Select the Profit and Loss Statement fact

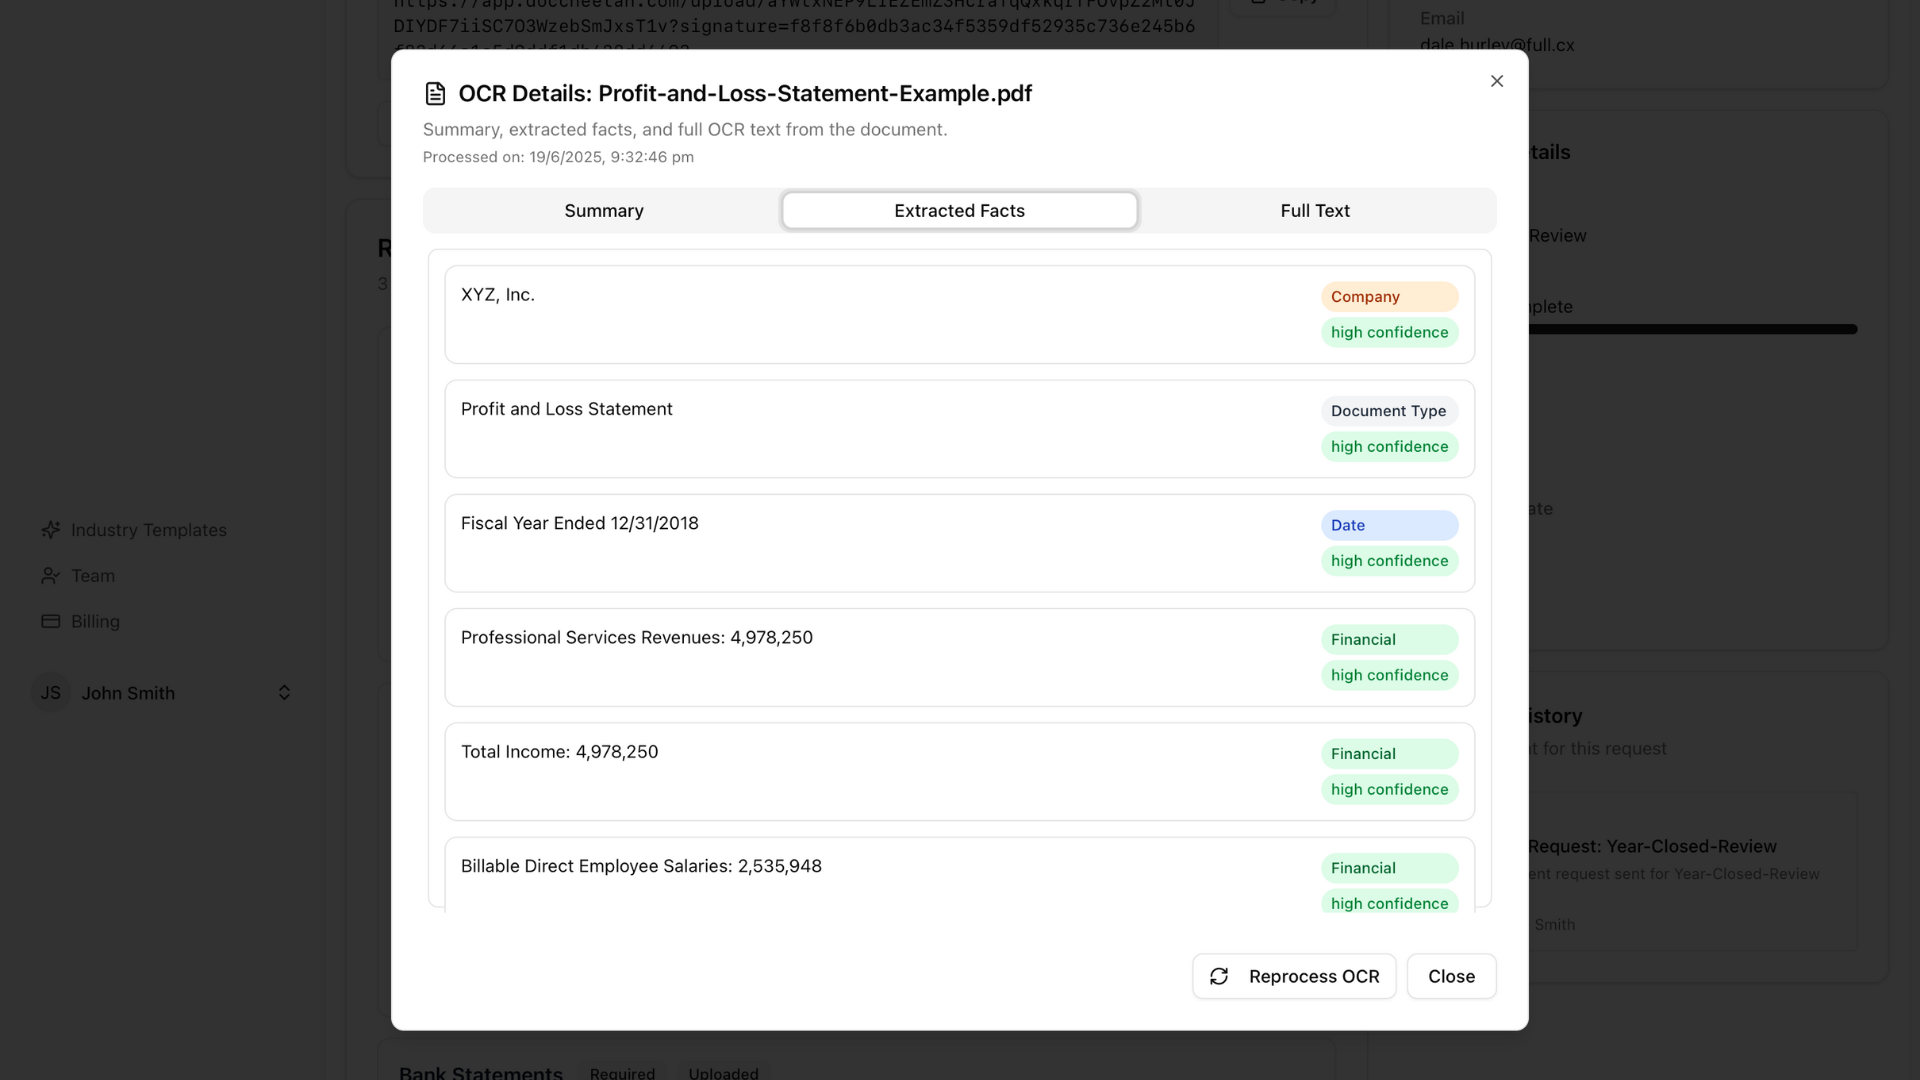pyautogui.click(x=566, y=409)
